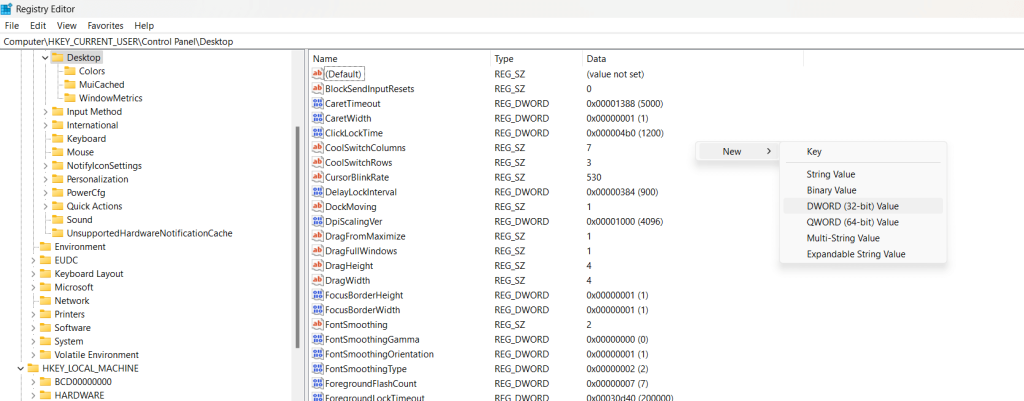Screen dimensions: 1024x401
Task: Click the FontSmoothing string value icon
Action: [318, 325]
